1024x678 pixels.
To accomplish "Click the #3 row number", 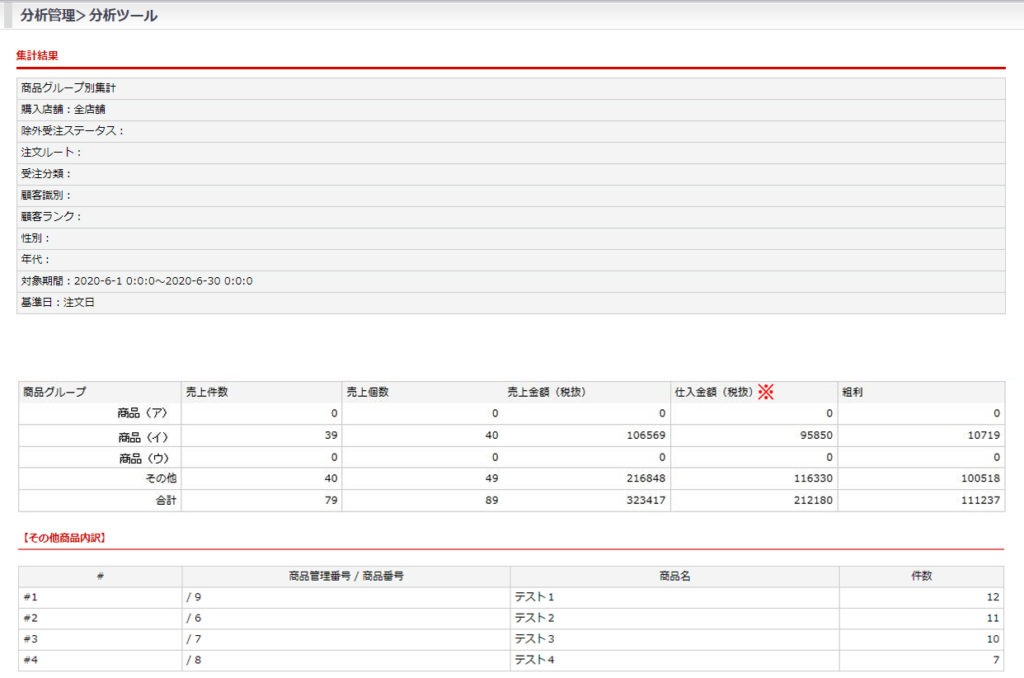I will 31,639.
